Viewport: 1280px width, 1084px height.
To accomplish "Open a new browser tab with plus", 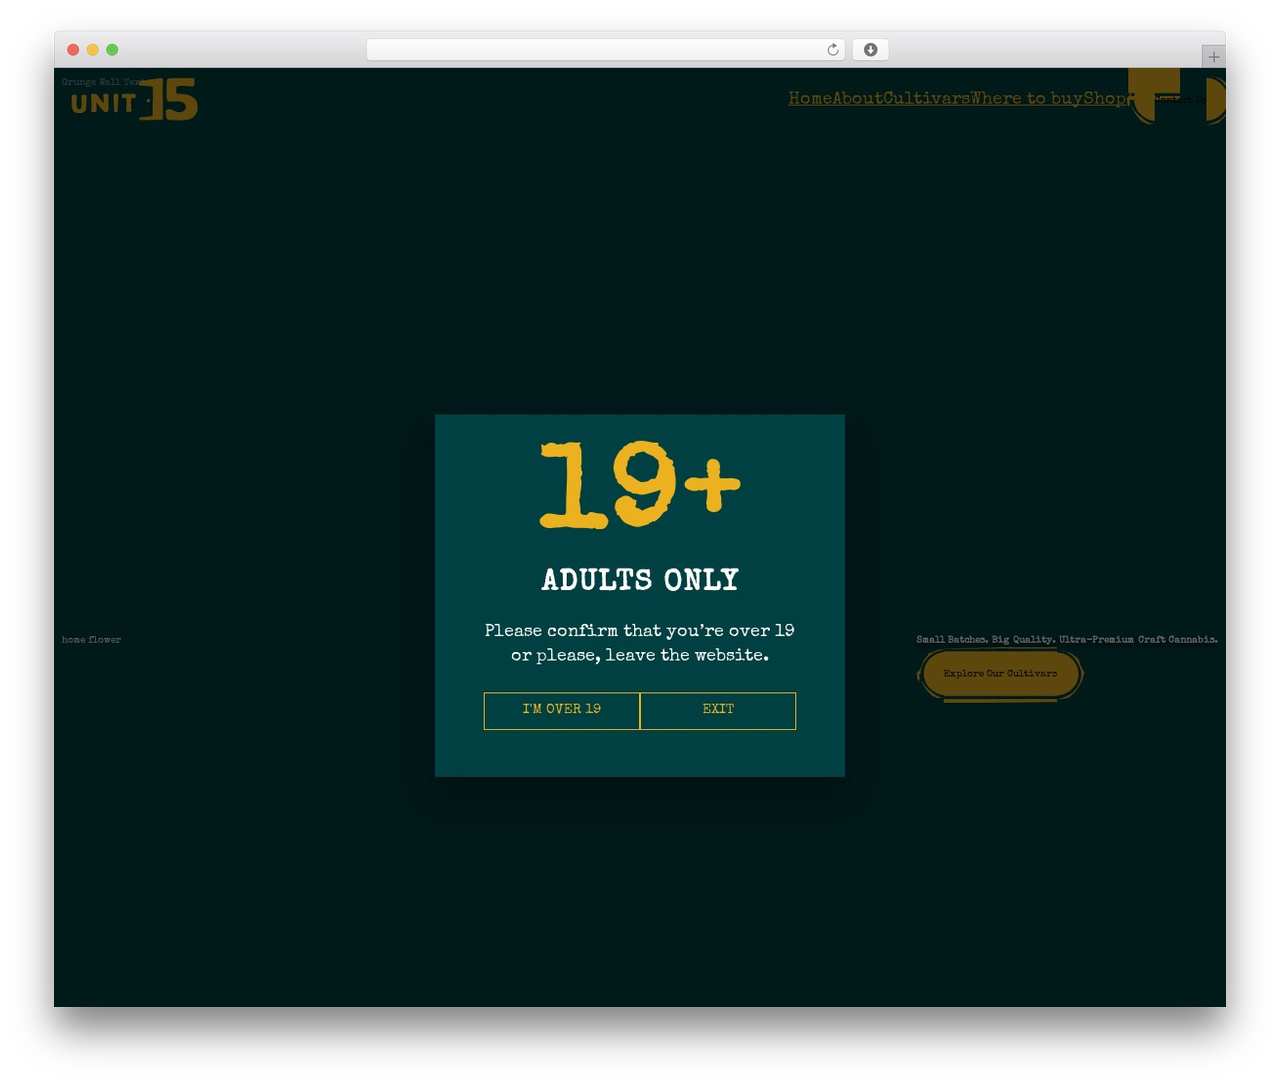I will coord(1213,57).
